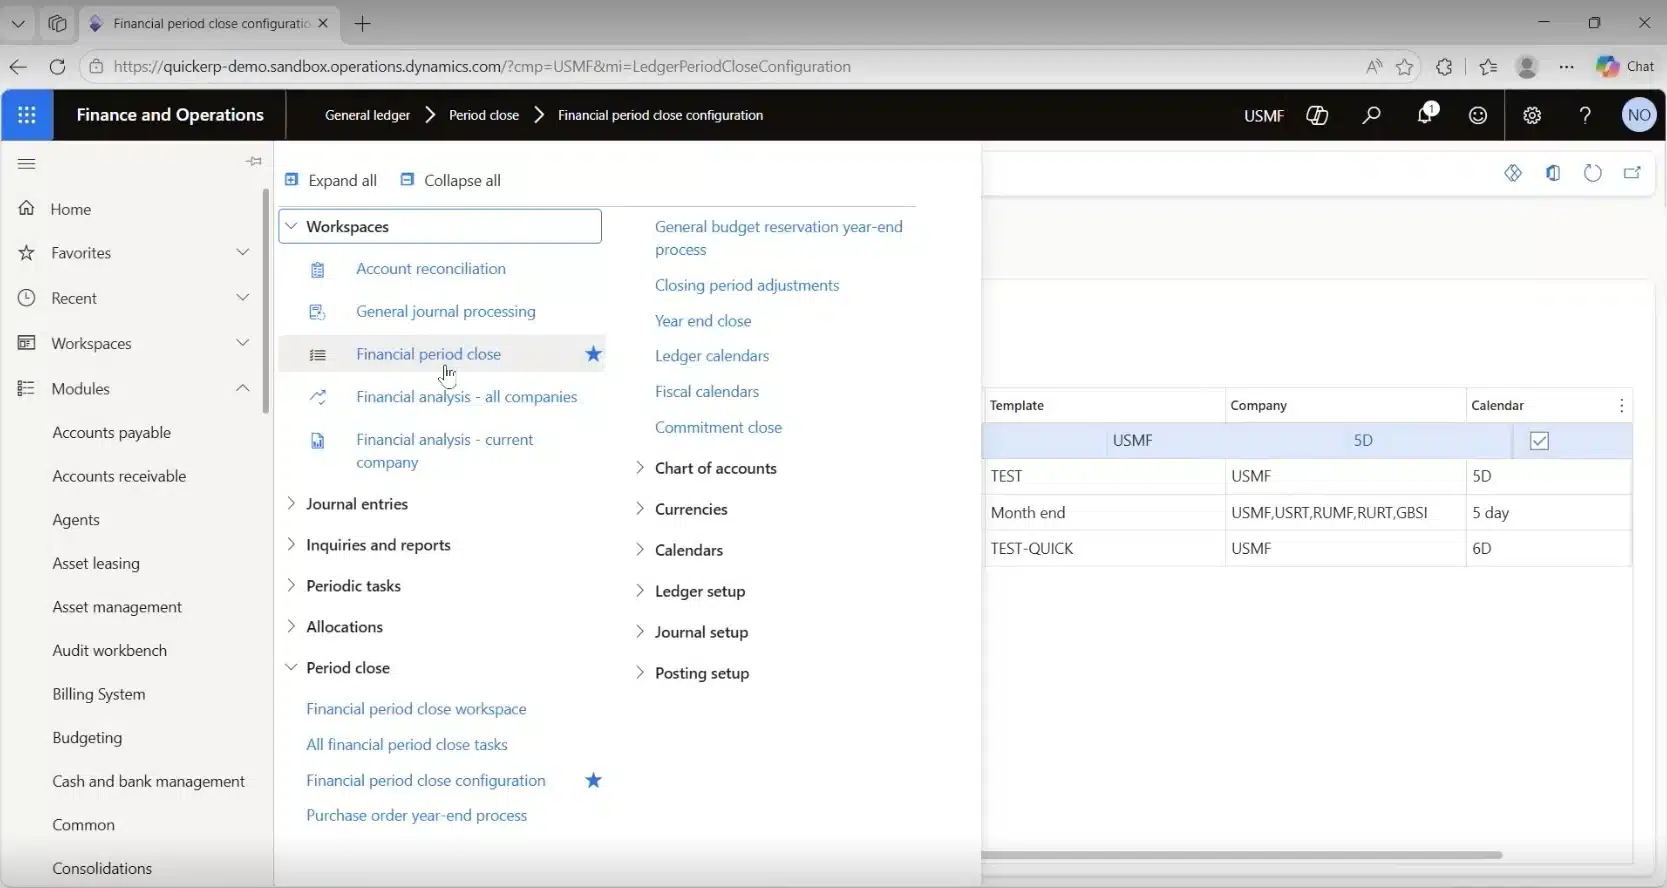This screenshot has width=1667, height=888.
Task: Toggle favorite star for Financial period close configuration
Action: [594, 780]
